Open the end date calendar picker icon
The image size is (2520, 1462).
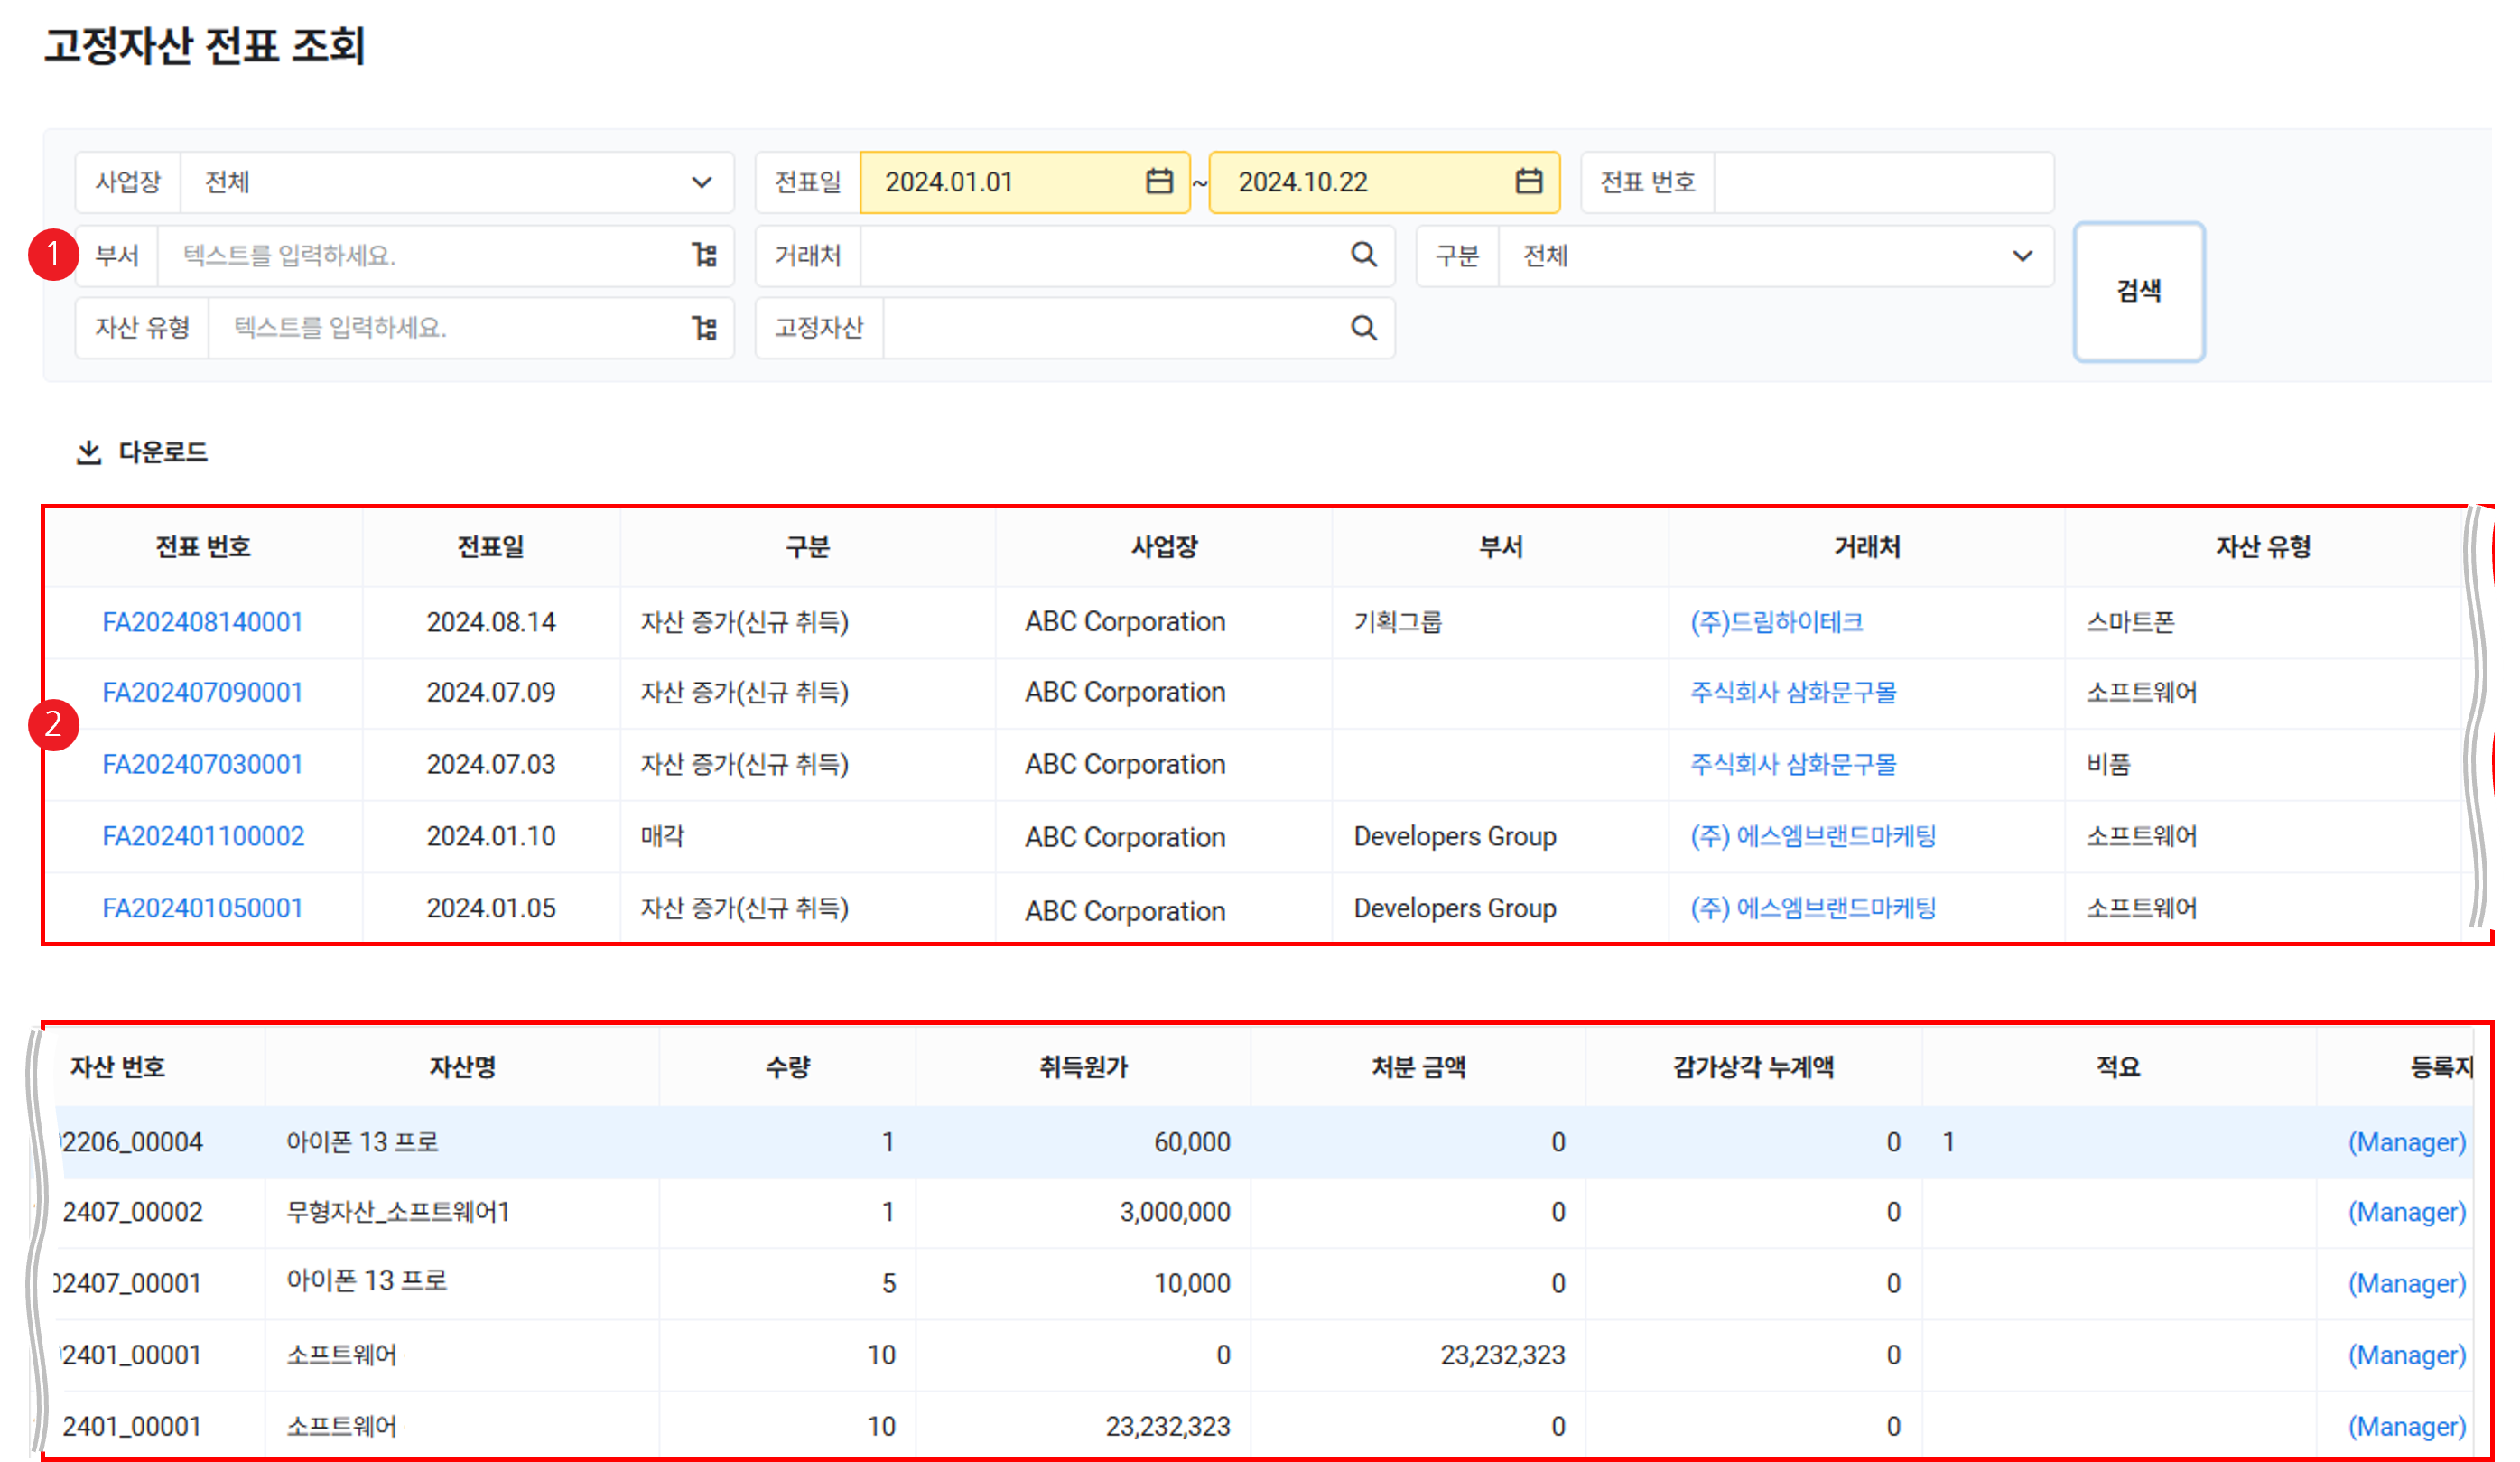[x=1528, y=181]
